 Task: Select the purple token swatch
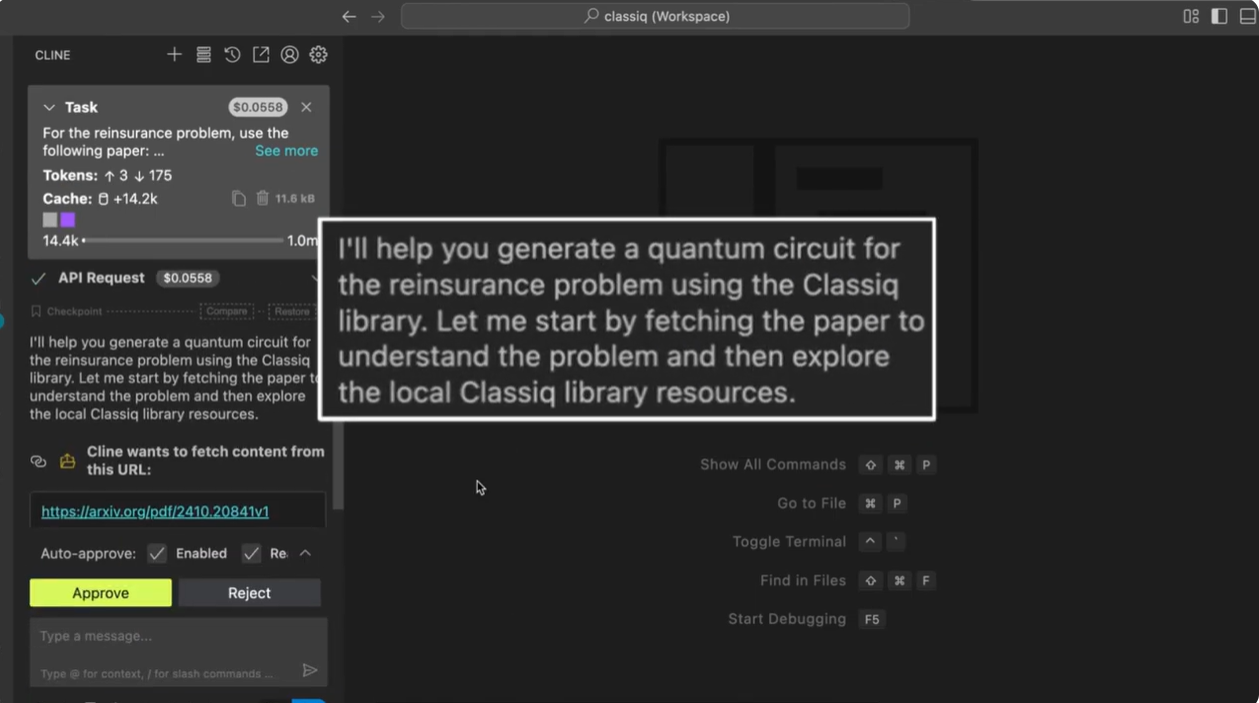pyautogui.click(x=67, y=218)
